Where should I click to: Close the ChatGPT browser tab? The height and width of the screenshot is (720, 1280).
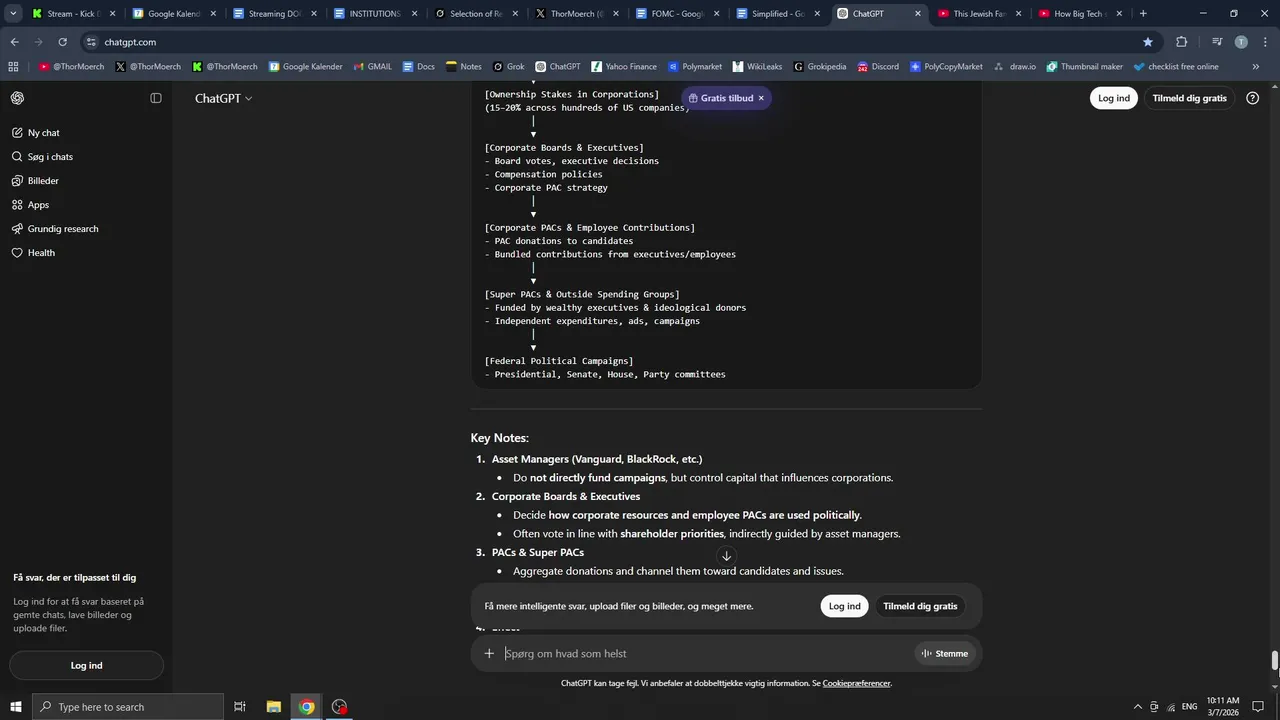918,14
